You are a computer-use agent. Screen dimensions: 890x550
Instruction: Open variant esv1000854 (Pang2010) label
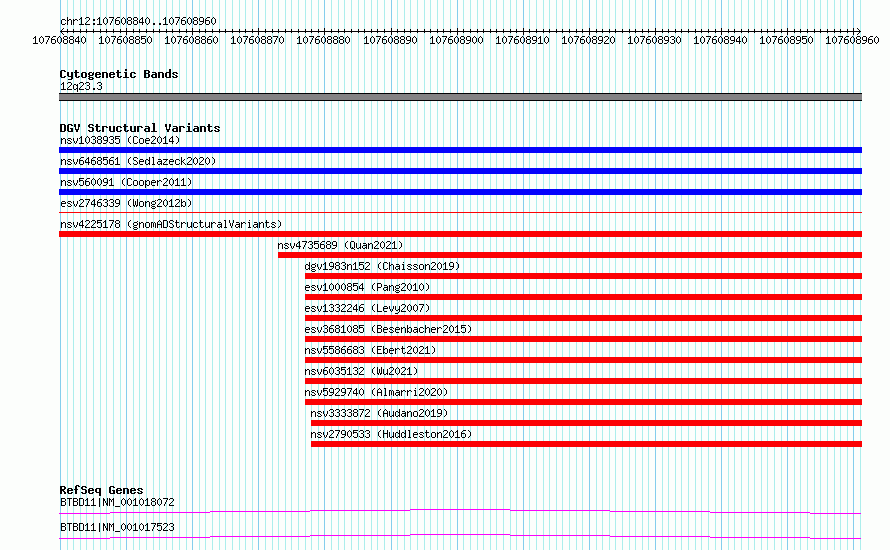click(x=367, y=287)
